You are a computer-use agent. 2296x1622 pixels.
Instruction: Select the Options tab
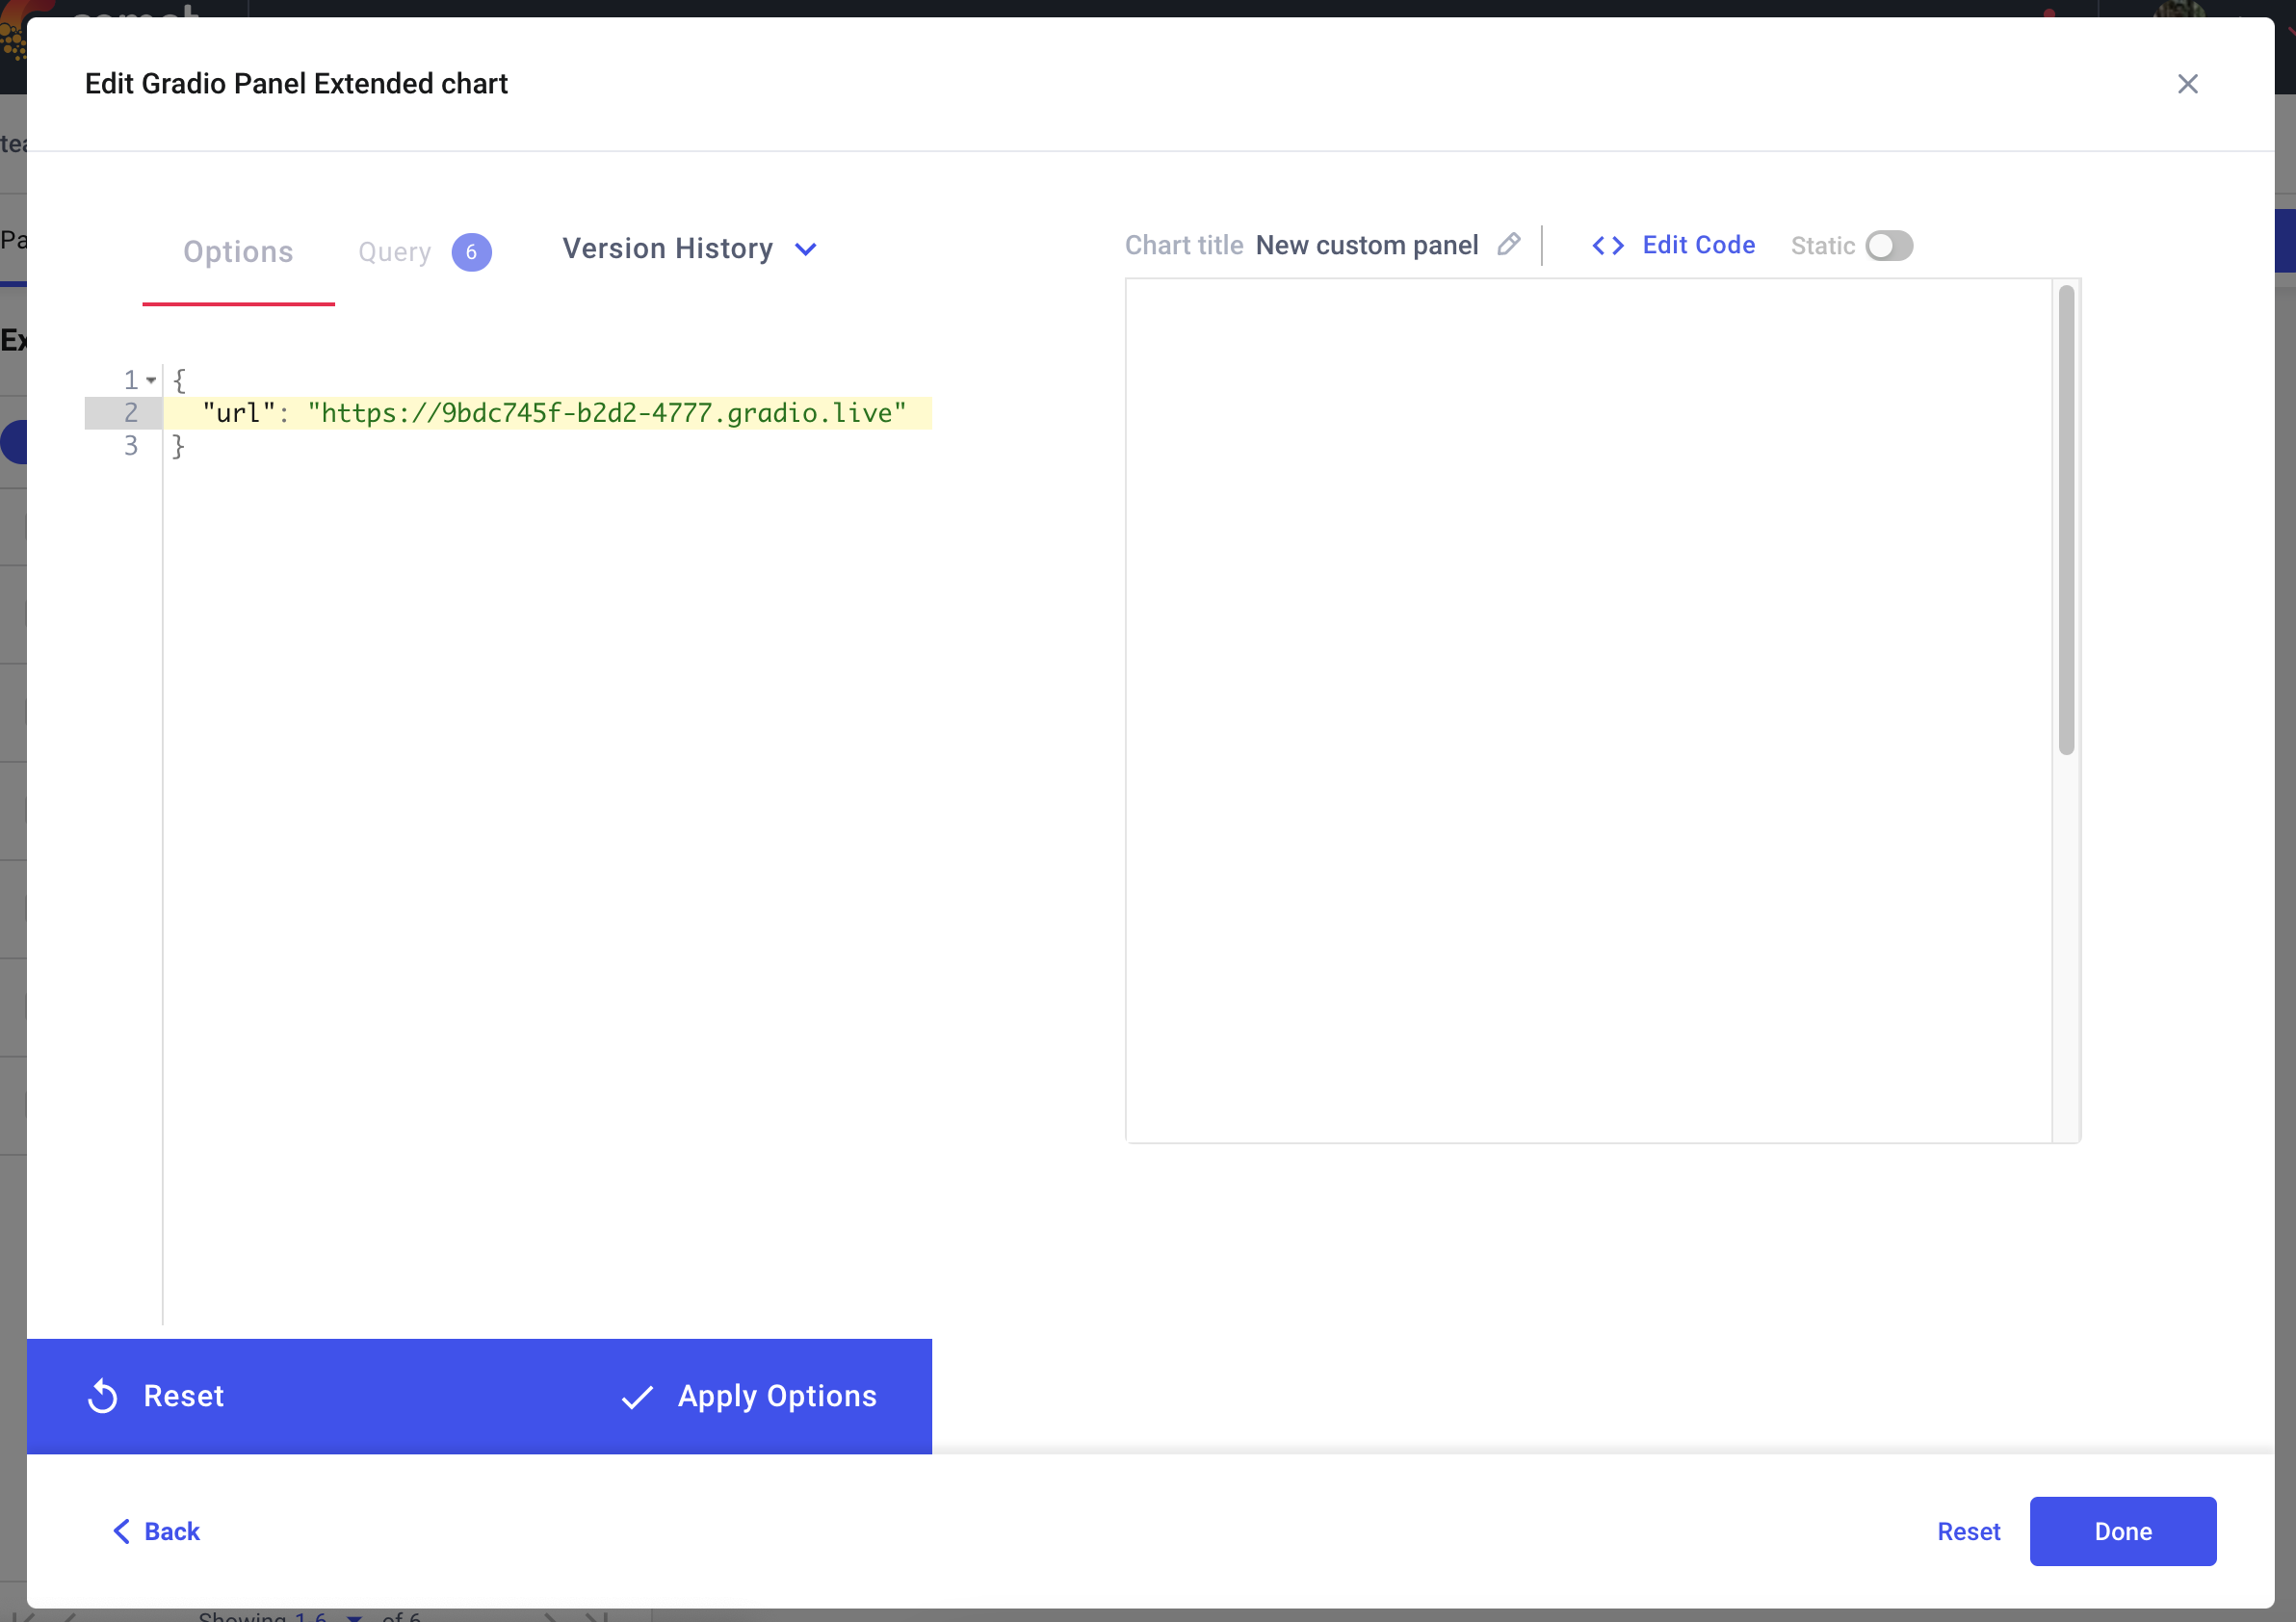tap(239, 251)
